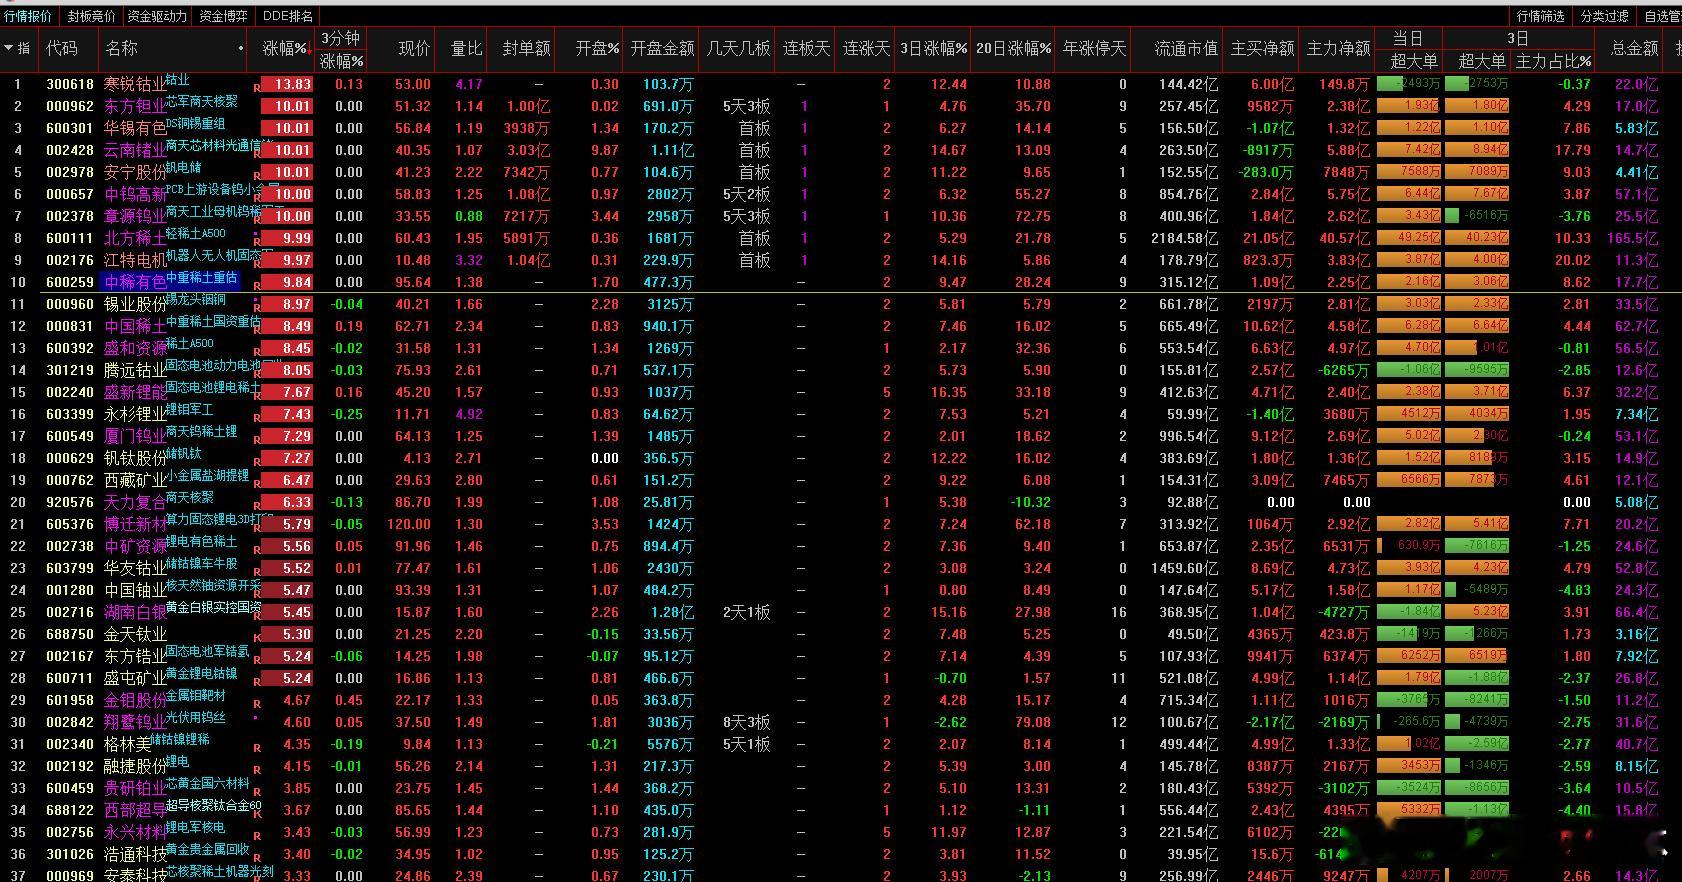
Task: Sort by 总金额 column header
Action: (x=1634, y=48)
